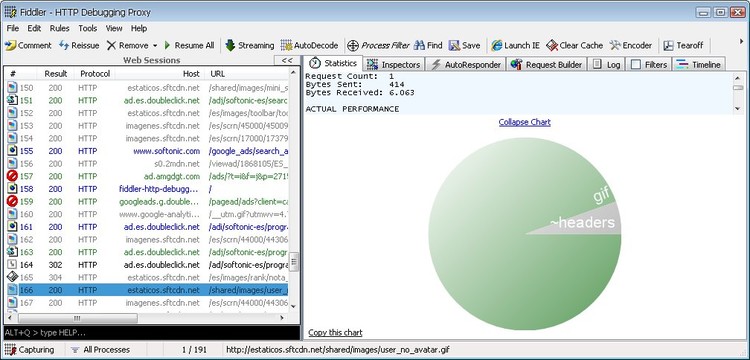Switch to the Inspectors tab

pos(395,65)
